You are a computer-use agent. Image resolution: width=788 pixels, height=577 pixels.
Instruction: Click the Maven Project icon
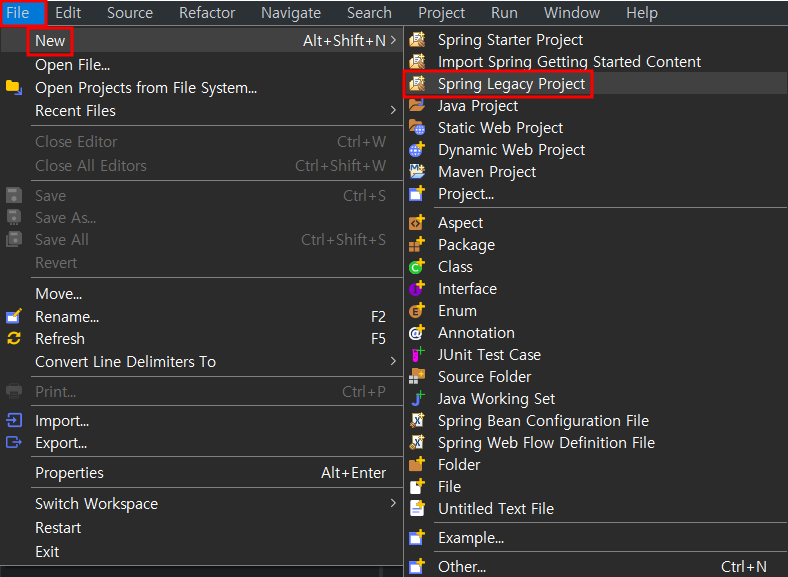pos(417,171)
